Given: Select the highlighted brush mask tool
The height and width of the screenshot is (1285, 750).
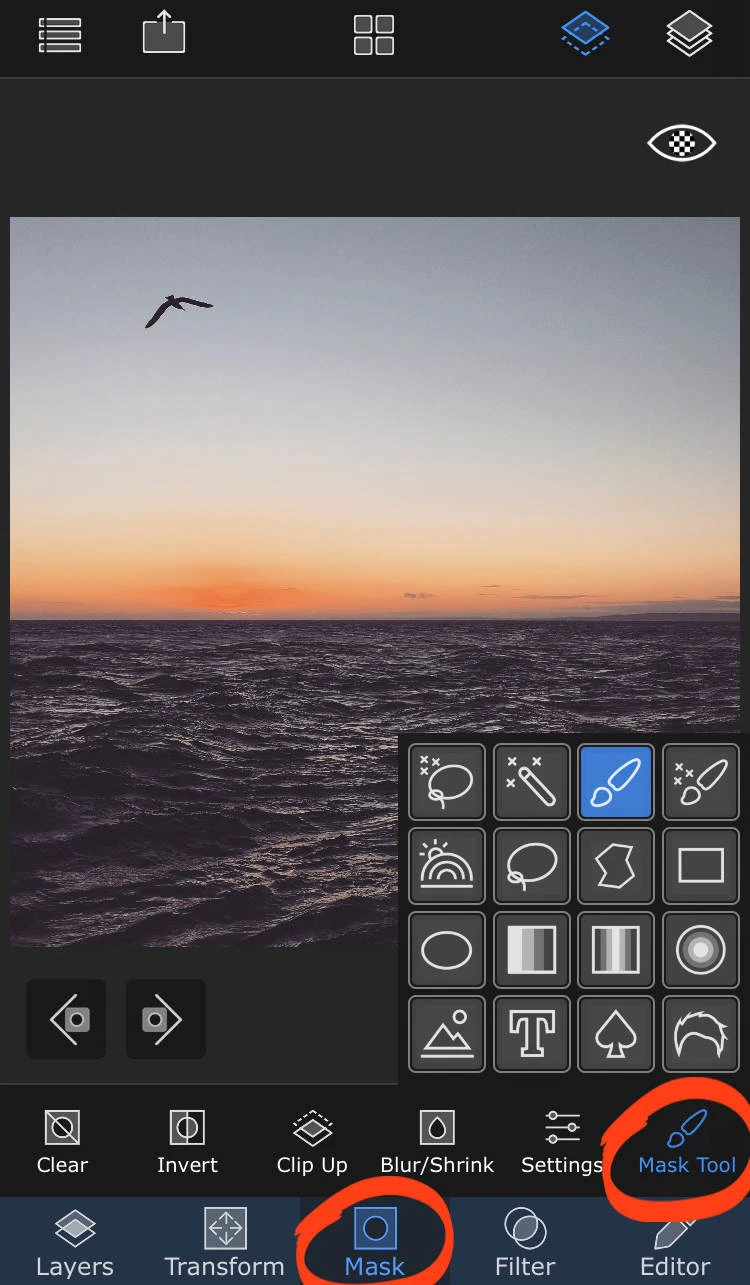Looking at the screenshot, I should (616, 782).
